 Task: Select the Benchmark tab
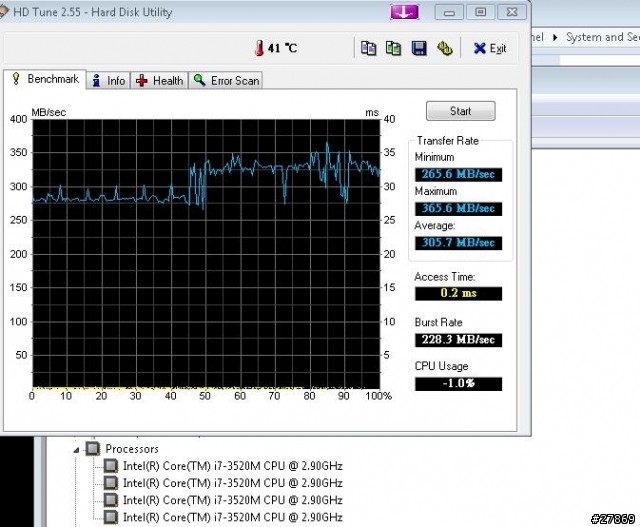45,79
